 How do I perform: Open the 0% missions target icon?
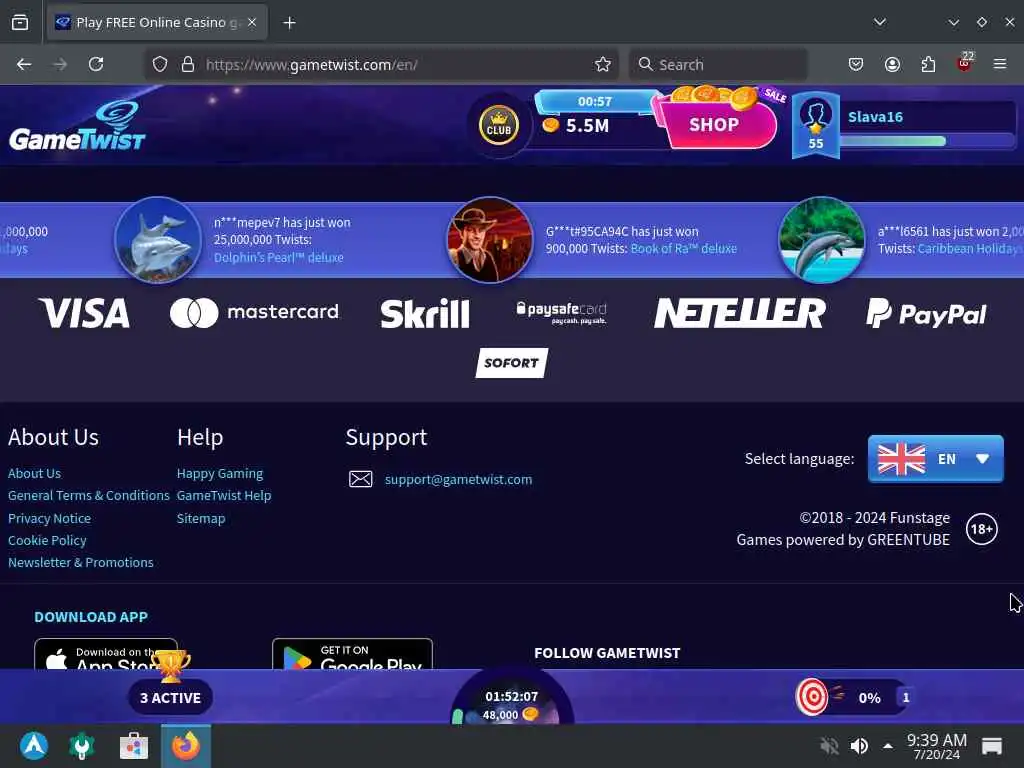tap(812, 697)
